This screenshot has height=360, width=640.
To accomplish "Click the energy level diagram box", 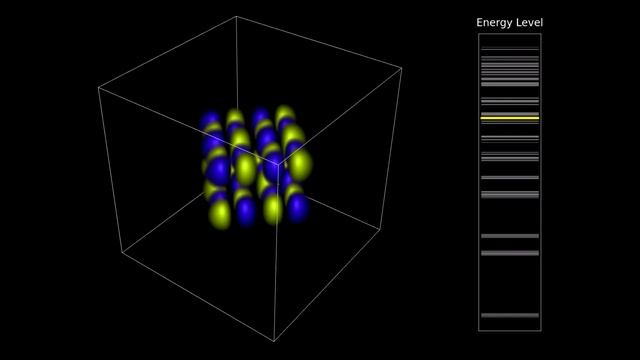I will pyautogui.click(x=510, y=182).
